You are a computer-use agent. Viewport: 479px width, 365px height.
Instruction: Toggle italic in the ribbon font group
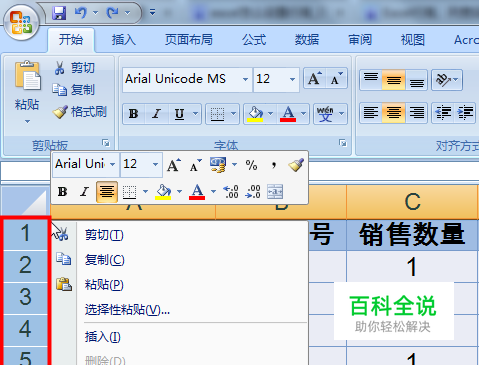point(156,114)
